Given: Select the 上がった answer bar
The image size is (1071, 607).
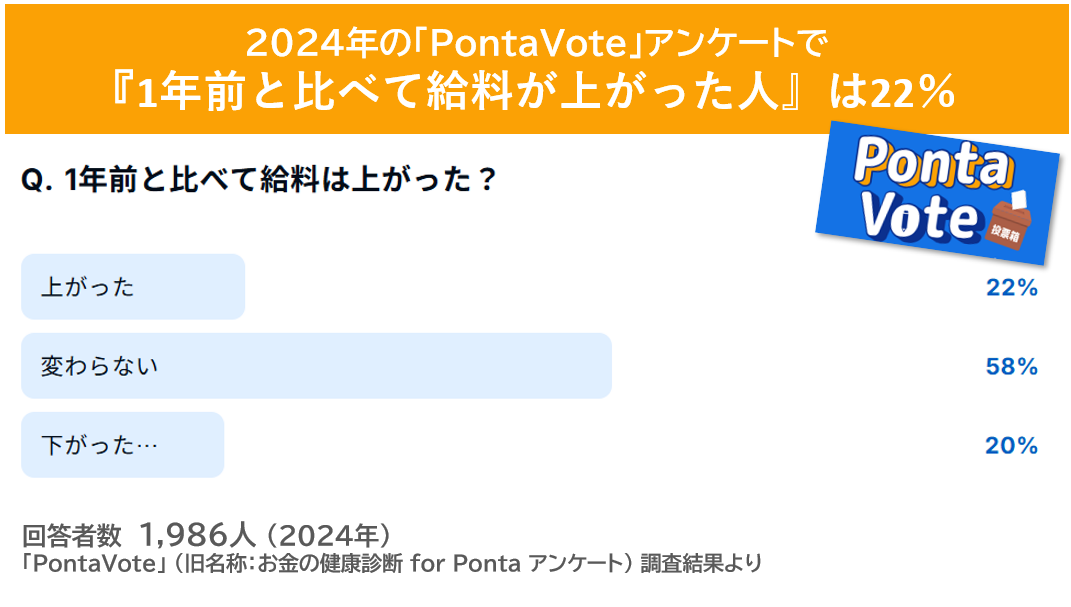Looking at the screenshot, I should click(x=133, y=287).
